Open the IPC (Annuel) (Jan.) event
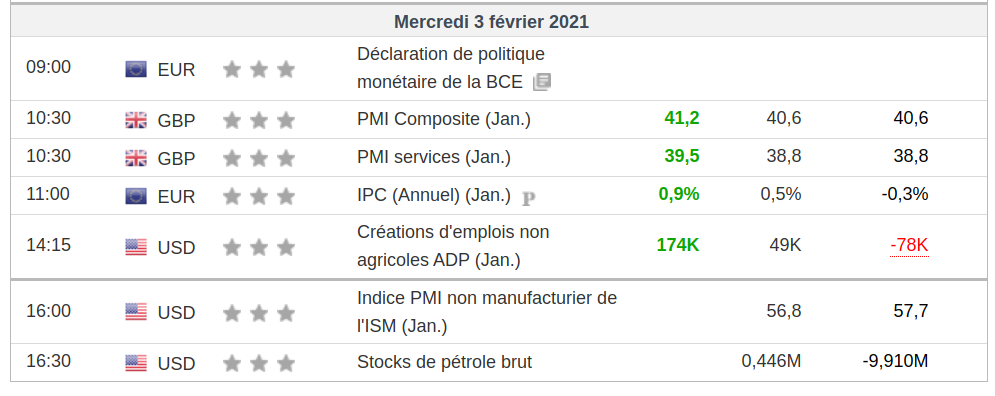This screenshot has height=396, width=995. 433,195
